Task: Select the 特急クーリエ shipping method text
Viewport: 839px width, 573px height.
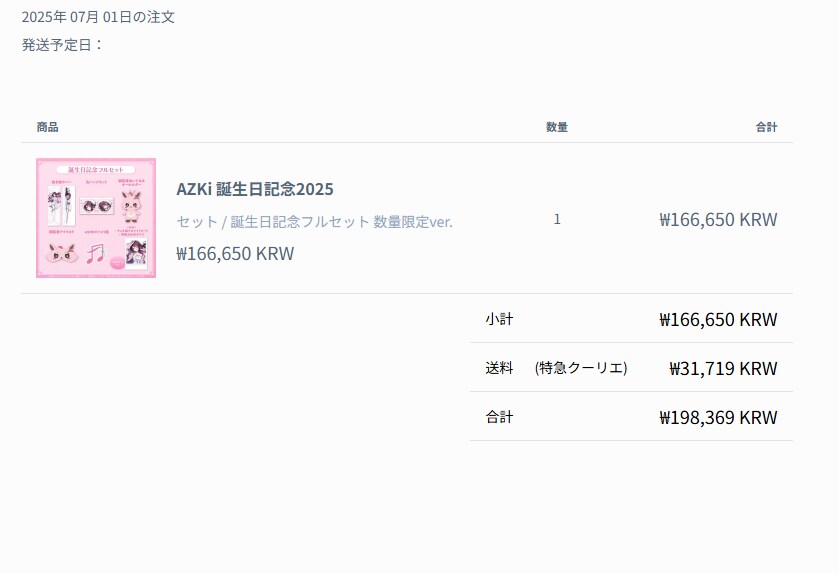Action: coord(581,368)
